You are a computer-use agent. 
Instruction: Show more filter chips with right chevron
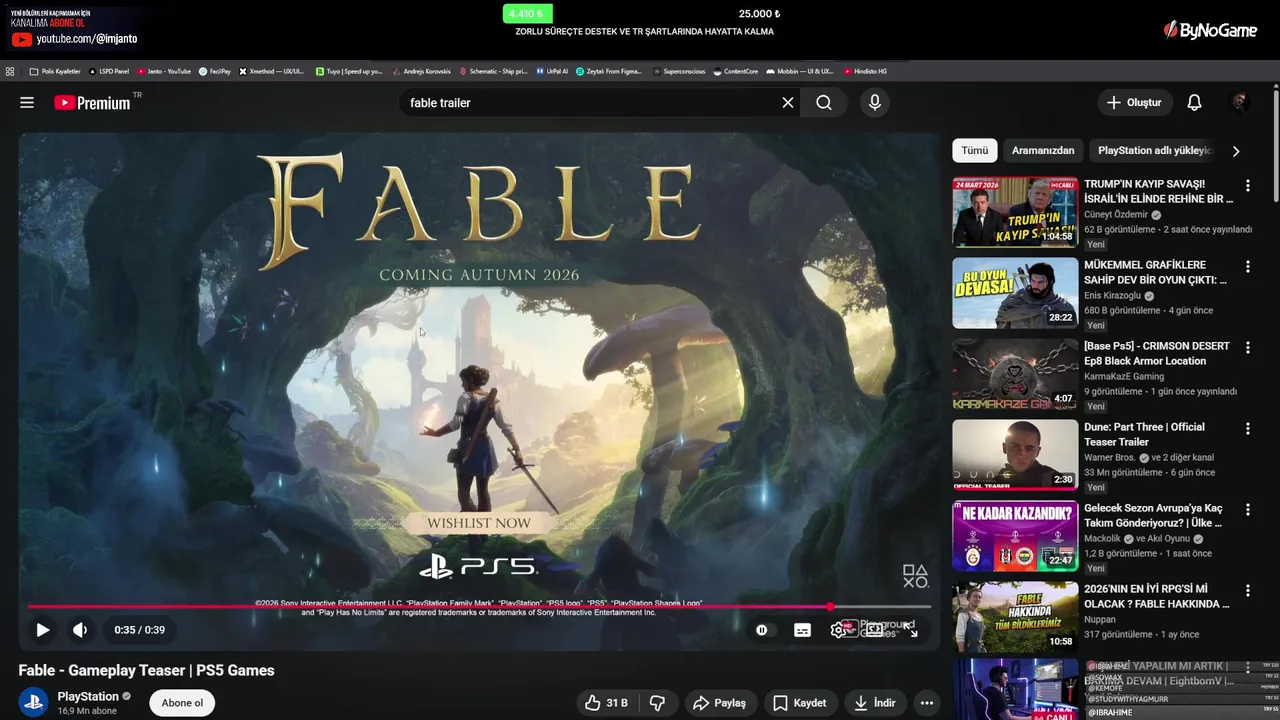click(x=1236, y=151)
